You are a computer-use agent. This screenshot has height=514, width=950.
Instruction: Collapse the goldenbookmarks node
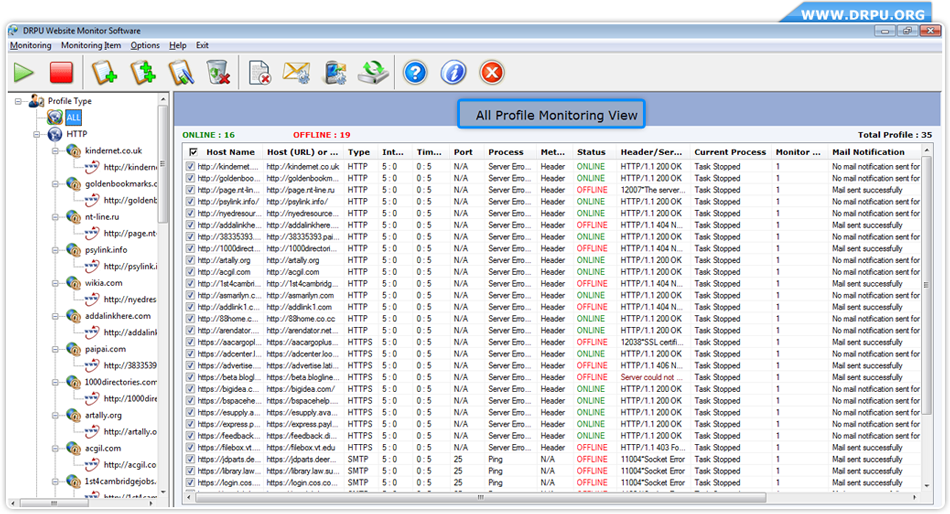(x=55, y=184)
